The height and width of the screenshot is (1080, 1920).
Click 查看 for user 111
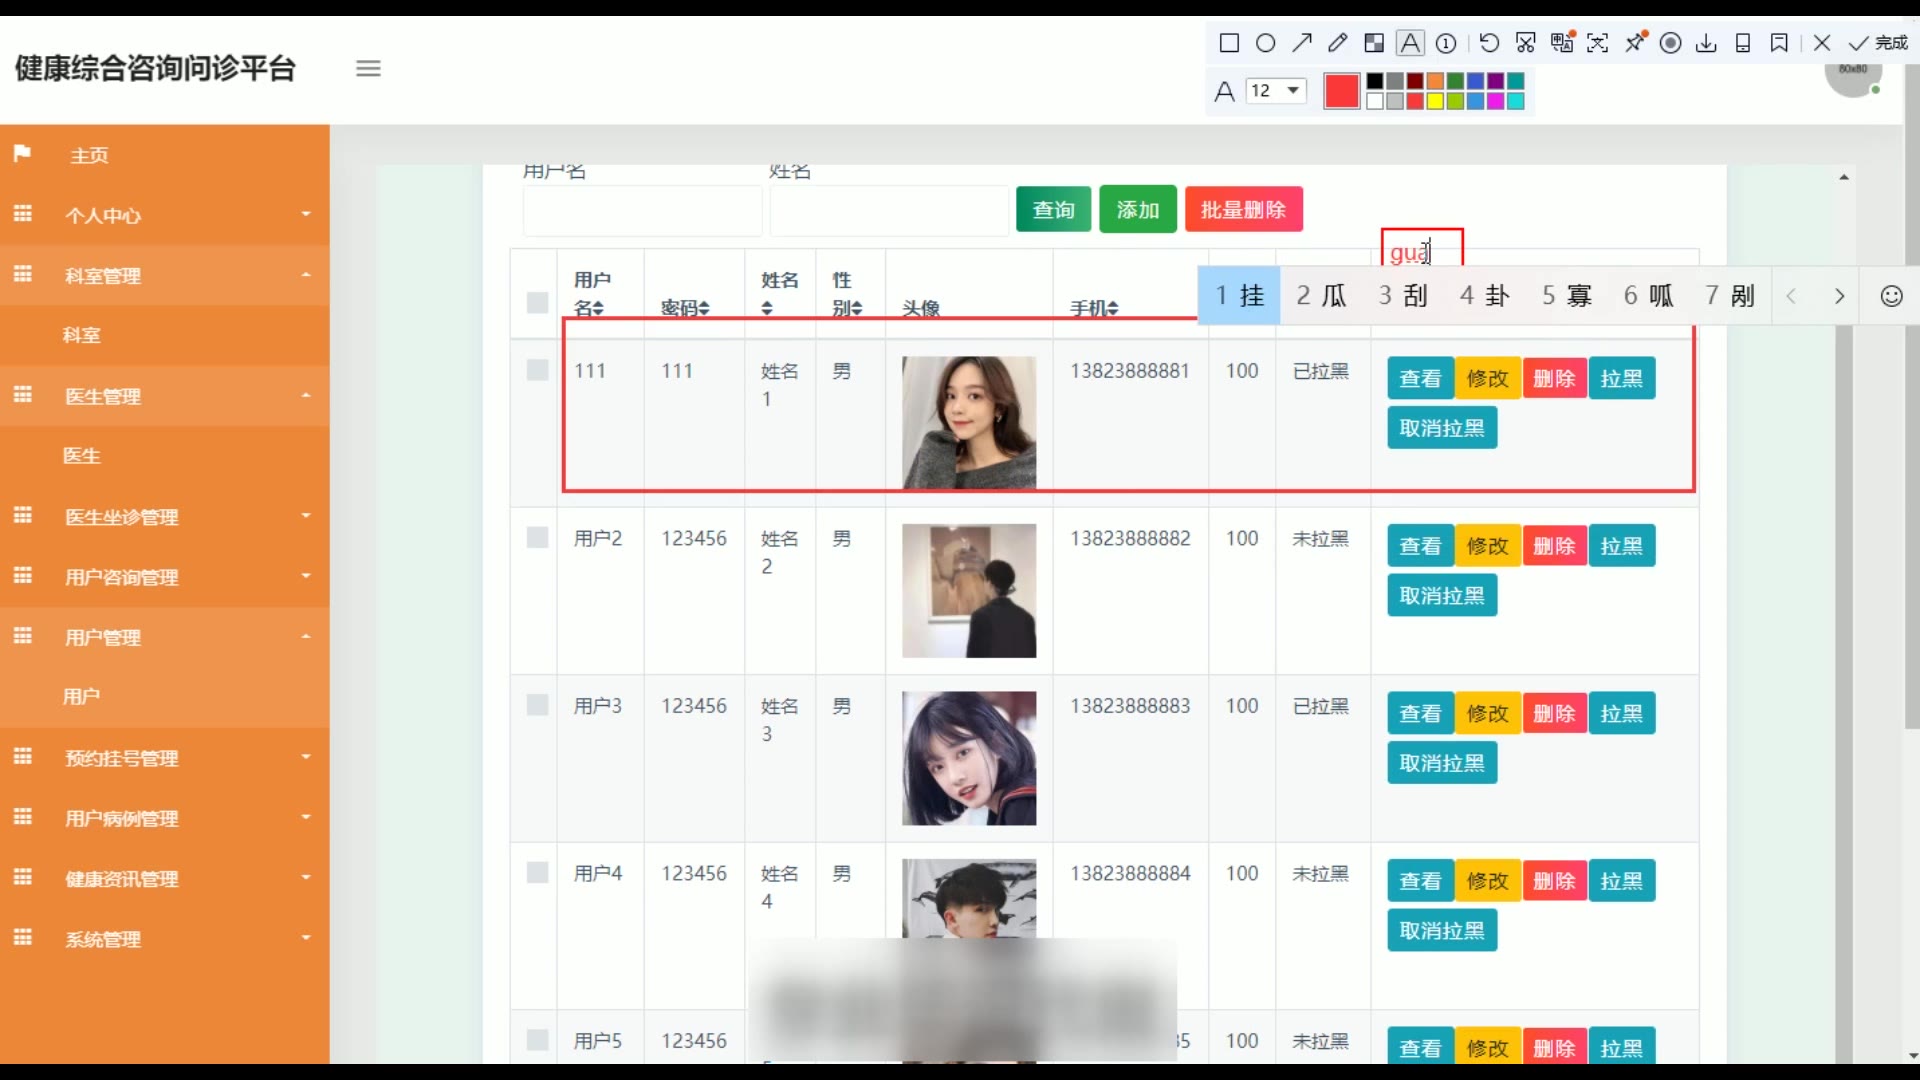tap(1420, 379)
